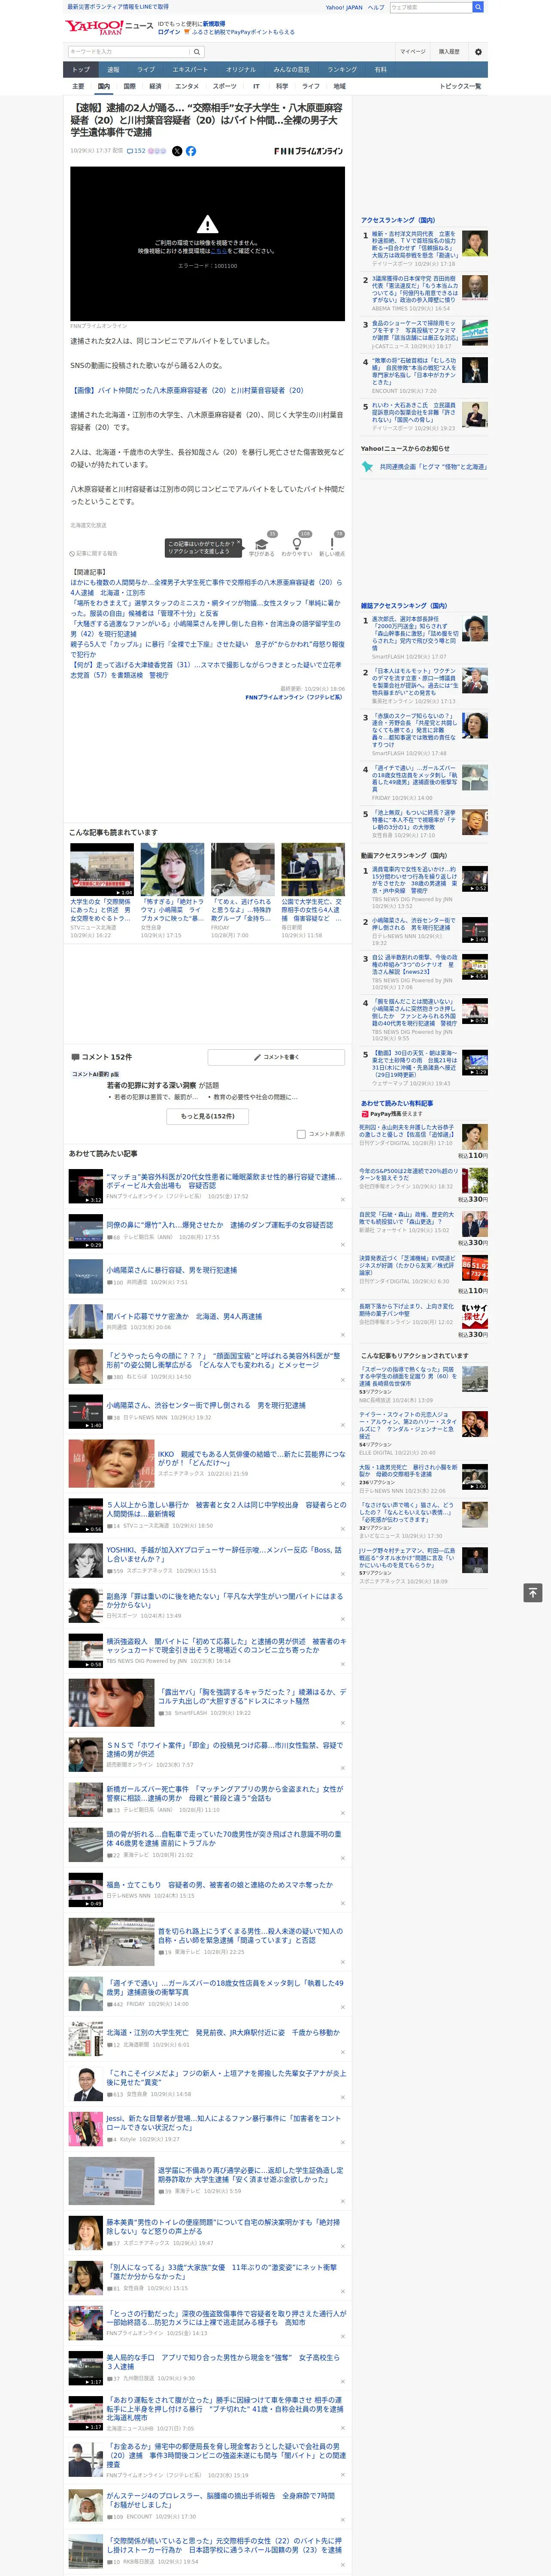
Task: Share the article on Facebook
Action: pos(191,151)
